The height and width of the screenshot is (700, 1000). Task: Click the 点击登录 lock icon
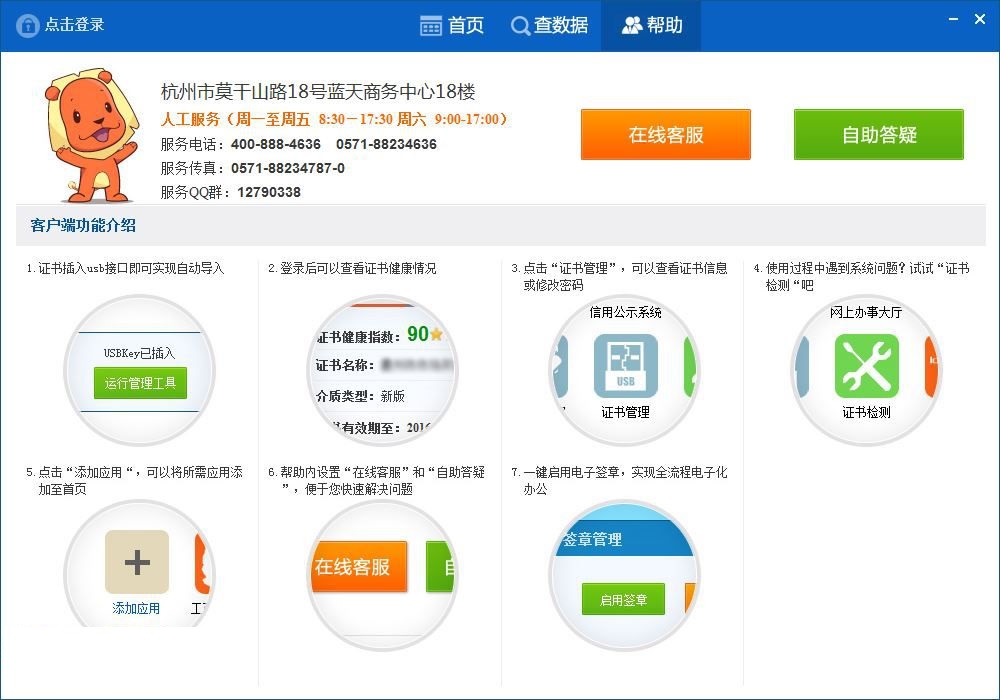pyautogui.click(x=28, y=25)
